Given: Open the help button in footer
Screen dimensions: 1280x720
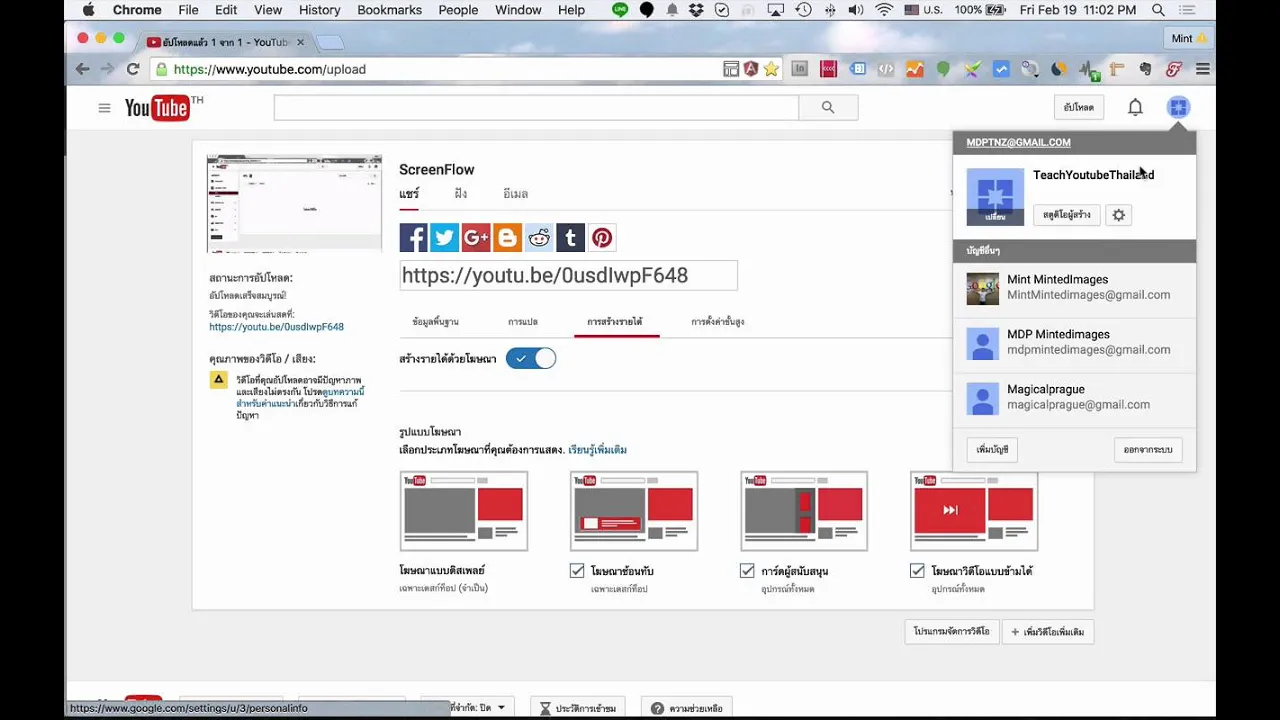Looking at the screenshot, I should point(687,708).
